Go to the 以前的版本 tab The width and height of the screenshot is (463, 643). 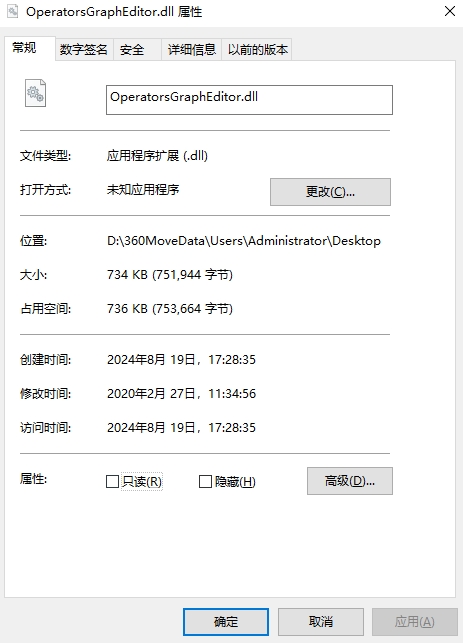tap(257, 50)
